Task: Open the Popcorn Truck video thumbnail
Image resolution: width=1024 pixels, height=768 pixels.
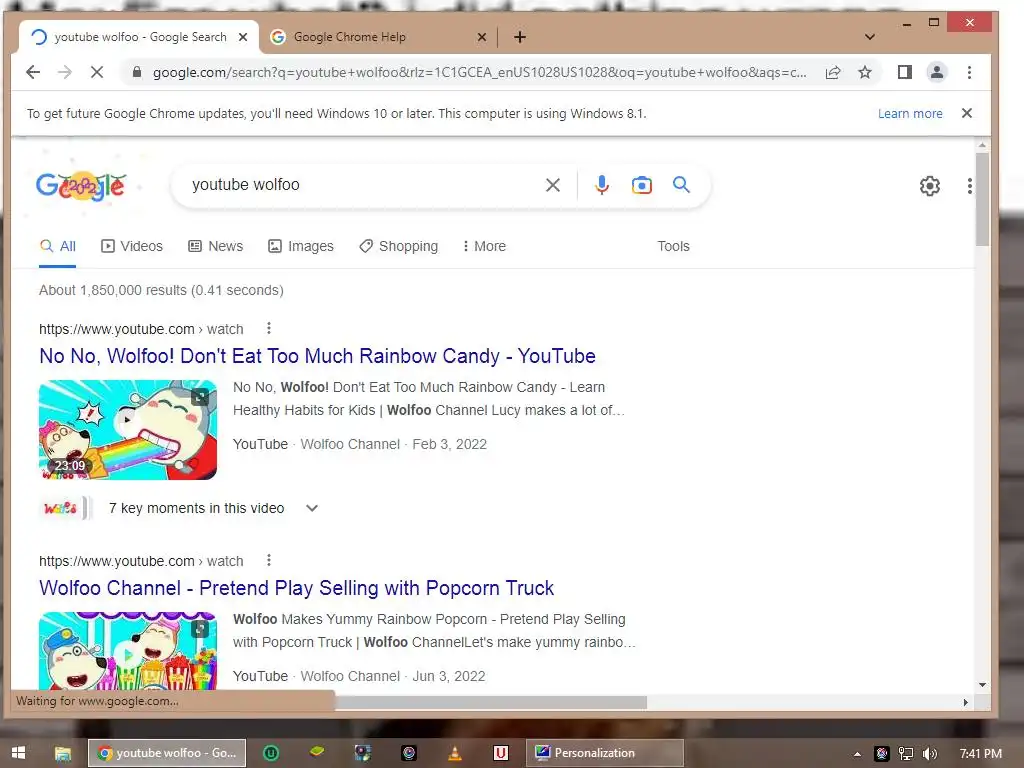Action: pos(128,651)
